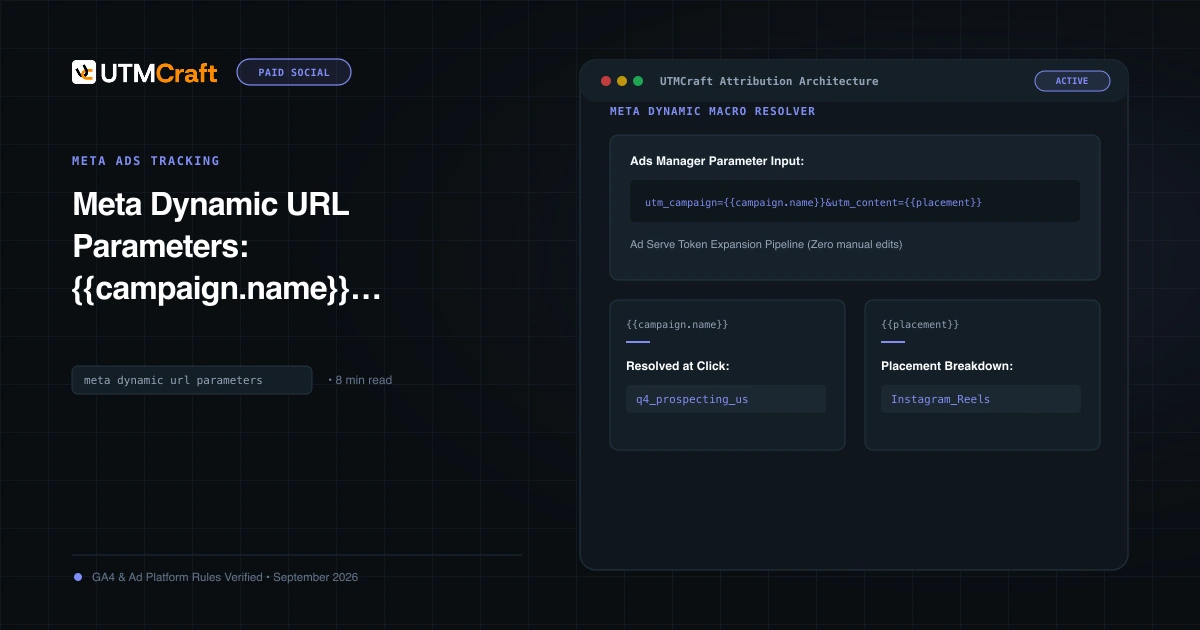Click the {{campaign.name}} card header
Image resolution: width=1200 pixels, height=630 pixels.
pyautogui.click(x=677, y=325)
